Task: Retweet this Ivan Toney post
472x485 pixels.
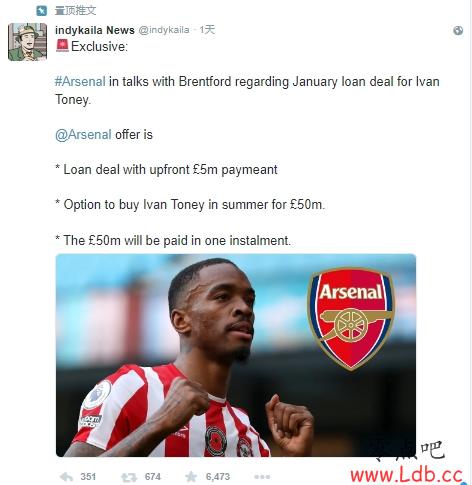Action: click(129, 477)
